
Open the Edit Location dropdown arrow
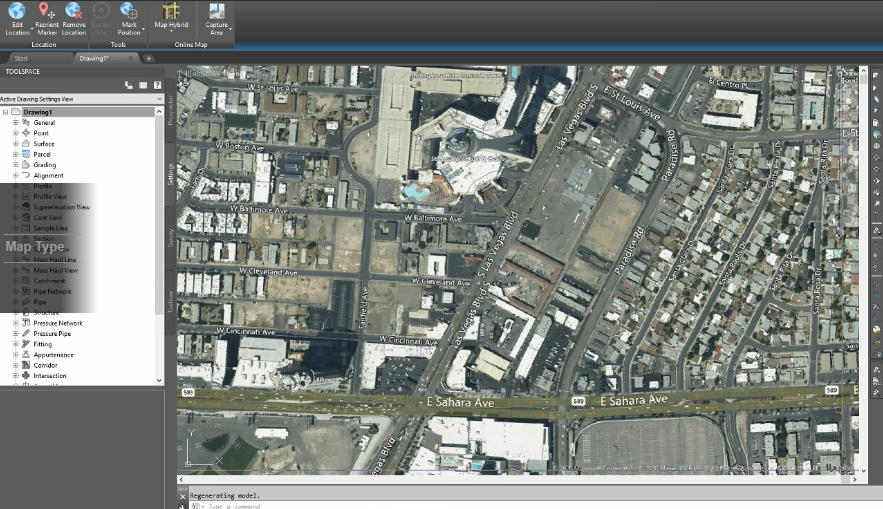[30, 29]
